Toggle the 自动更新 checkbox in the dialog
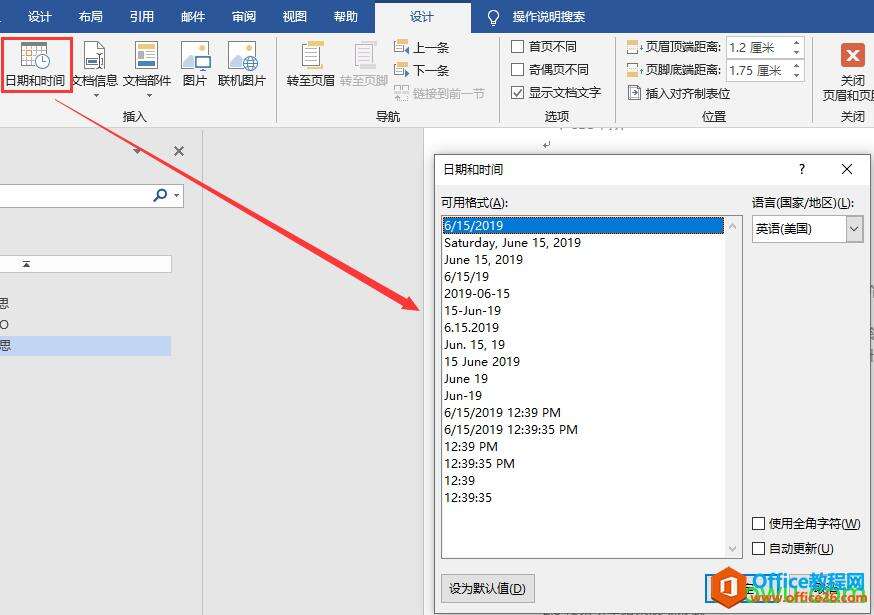The image size is (874, 615). (x=758, y=548)
